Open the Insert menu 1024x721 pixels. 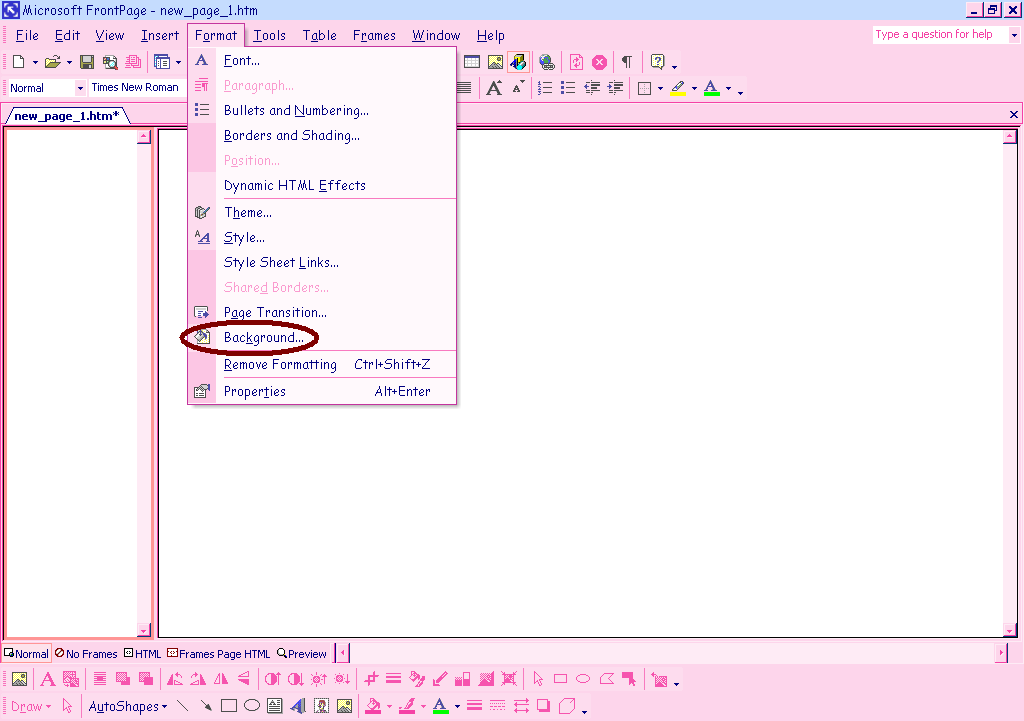coord(159,36)
